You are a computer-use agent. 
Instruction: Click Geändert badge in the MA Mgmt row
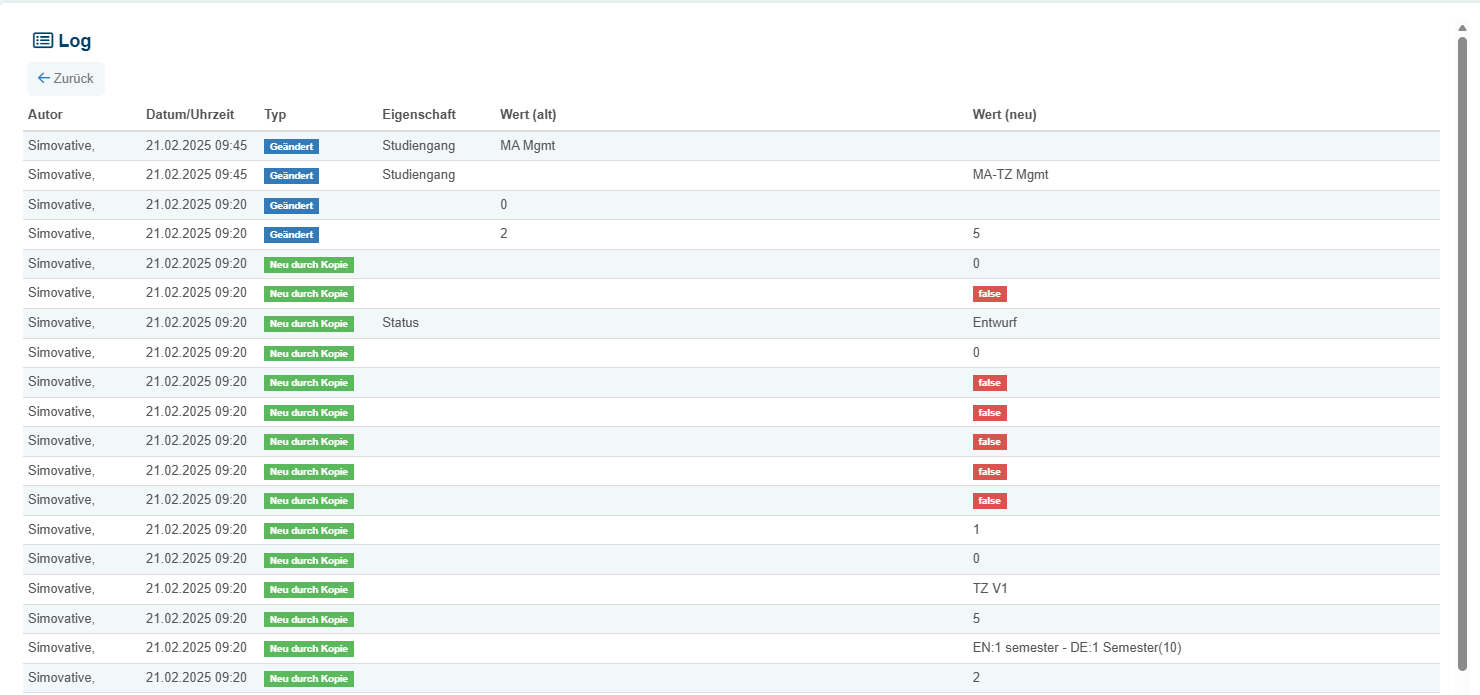[x=291, y=147]
